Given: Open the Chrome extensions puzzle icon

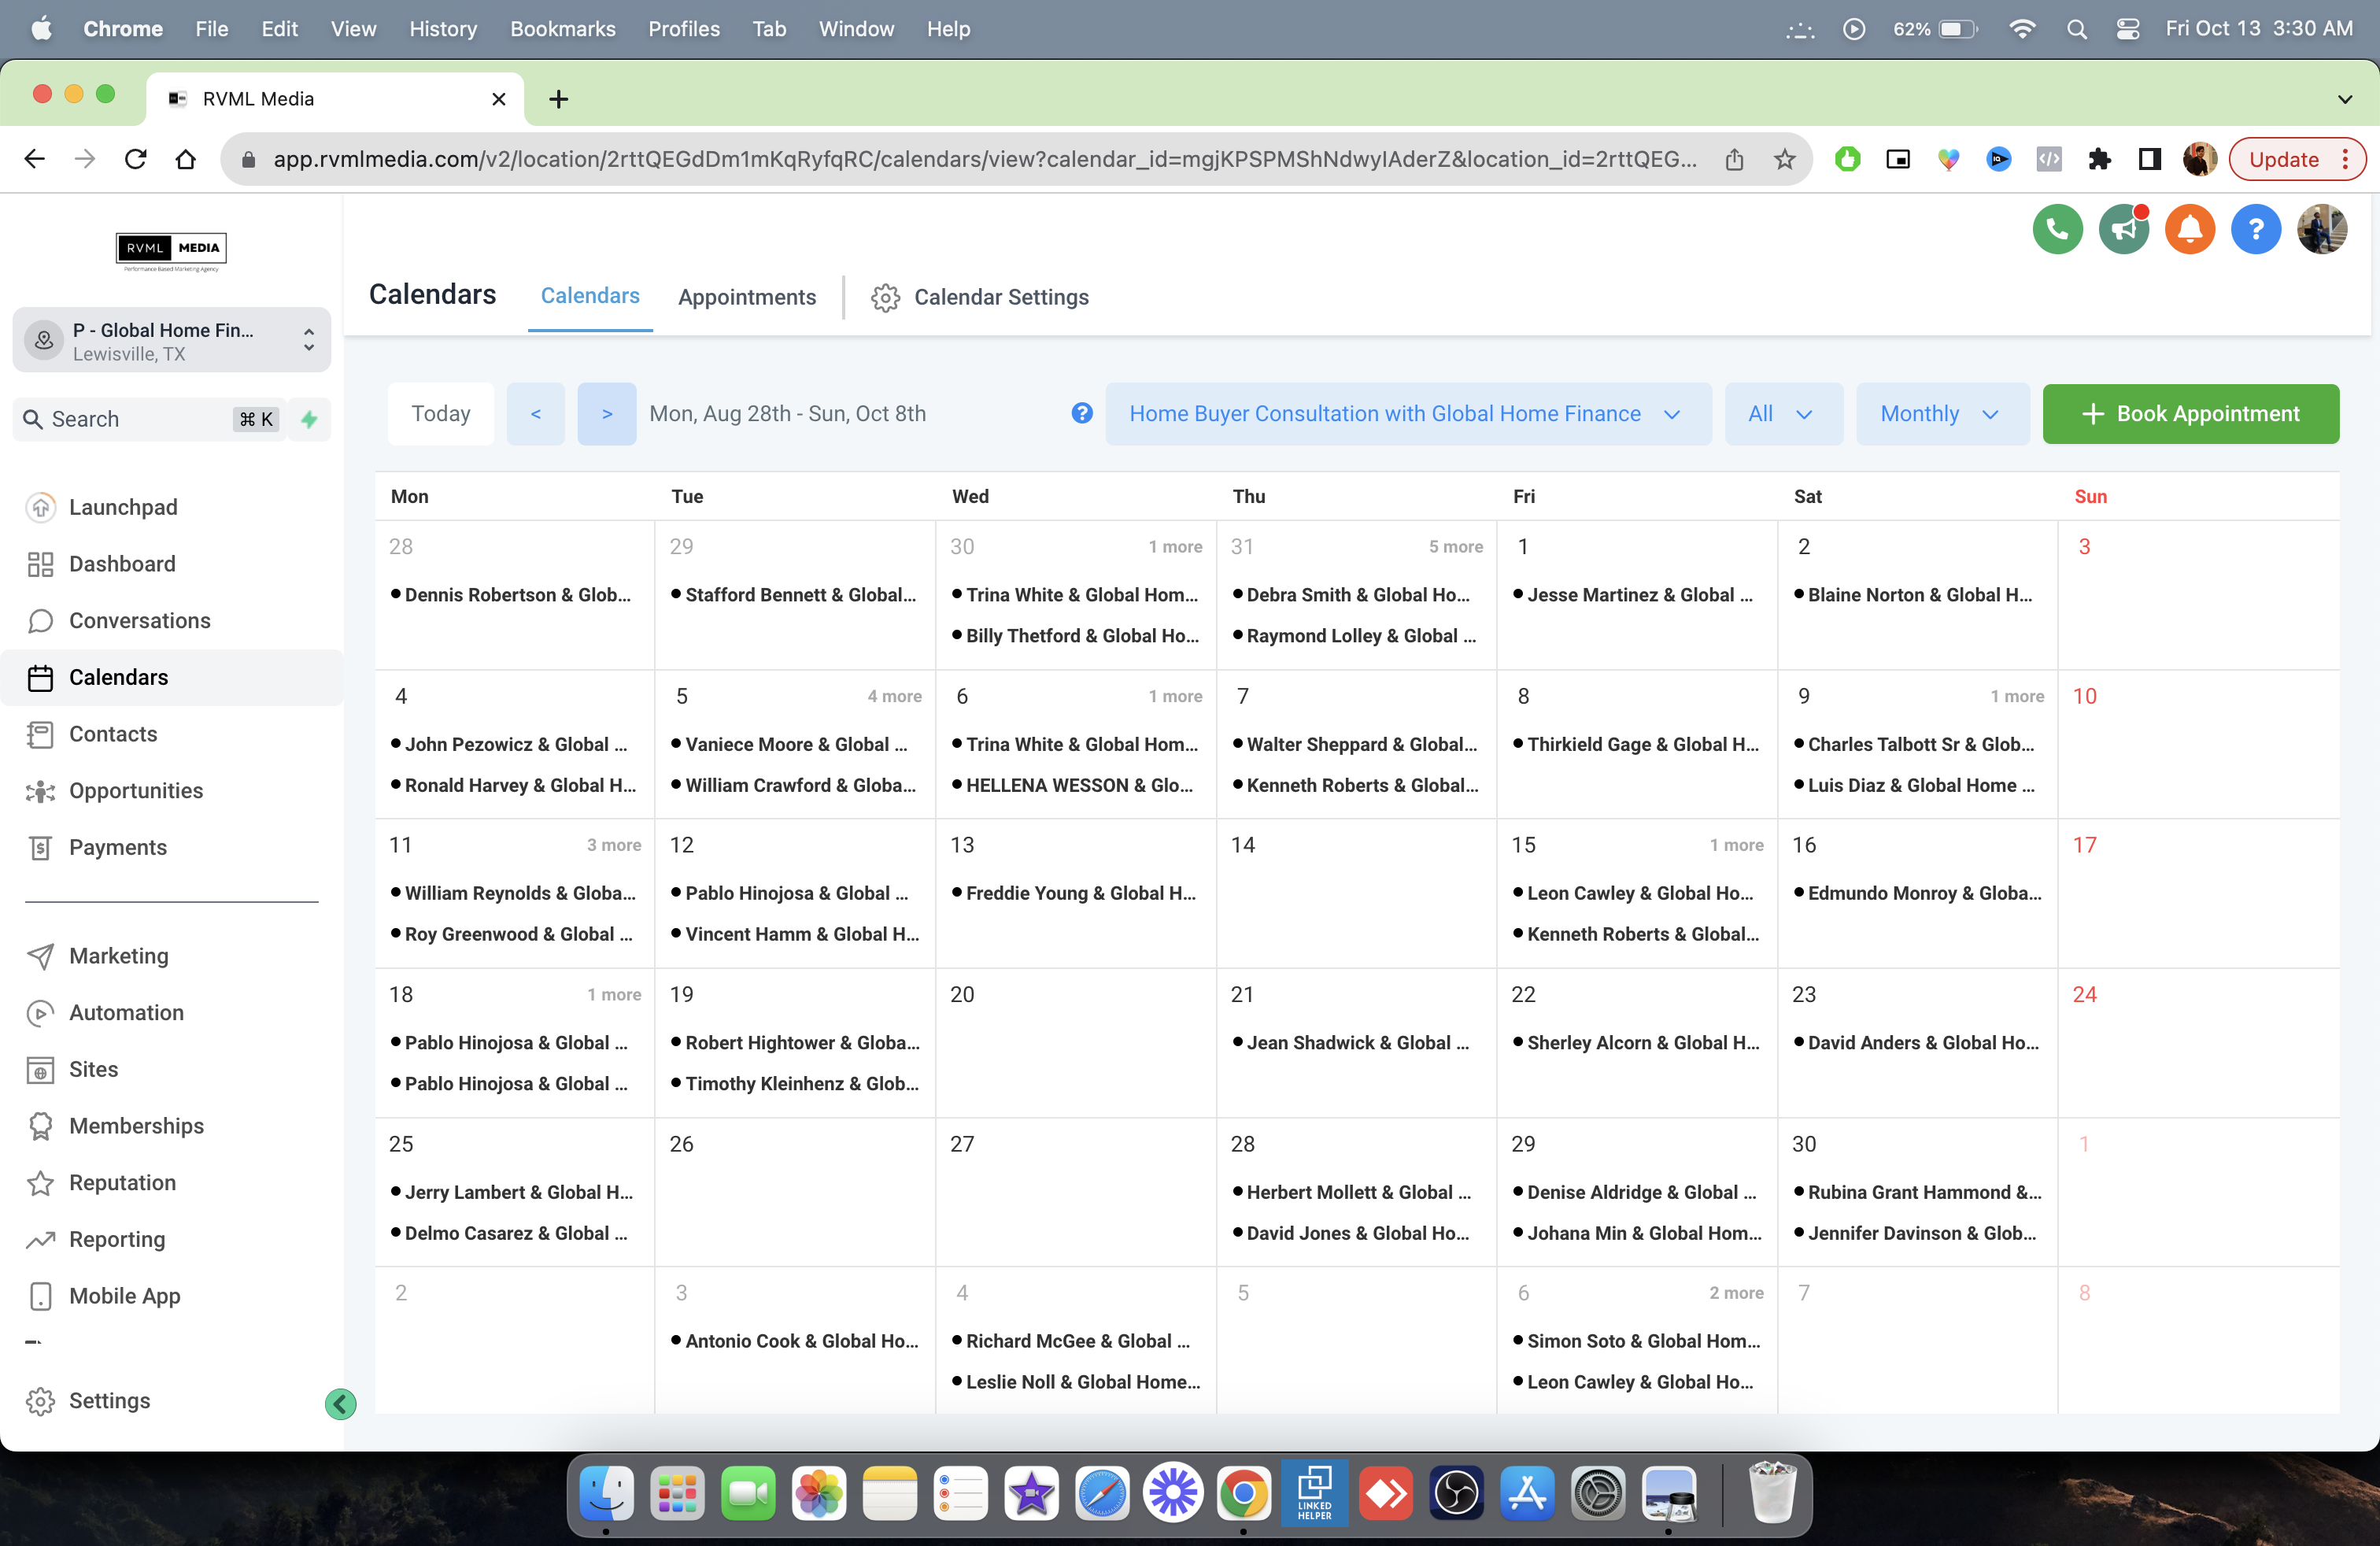Looking at the screenshot, I should click(2099, 159).
